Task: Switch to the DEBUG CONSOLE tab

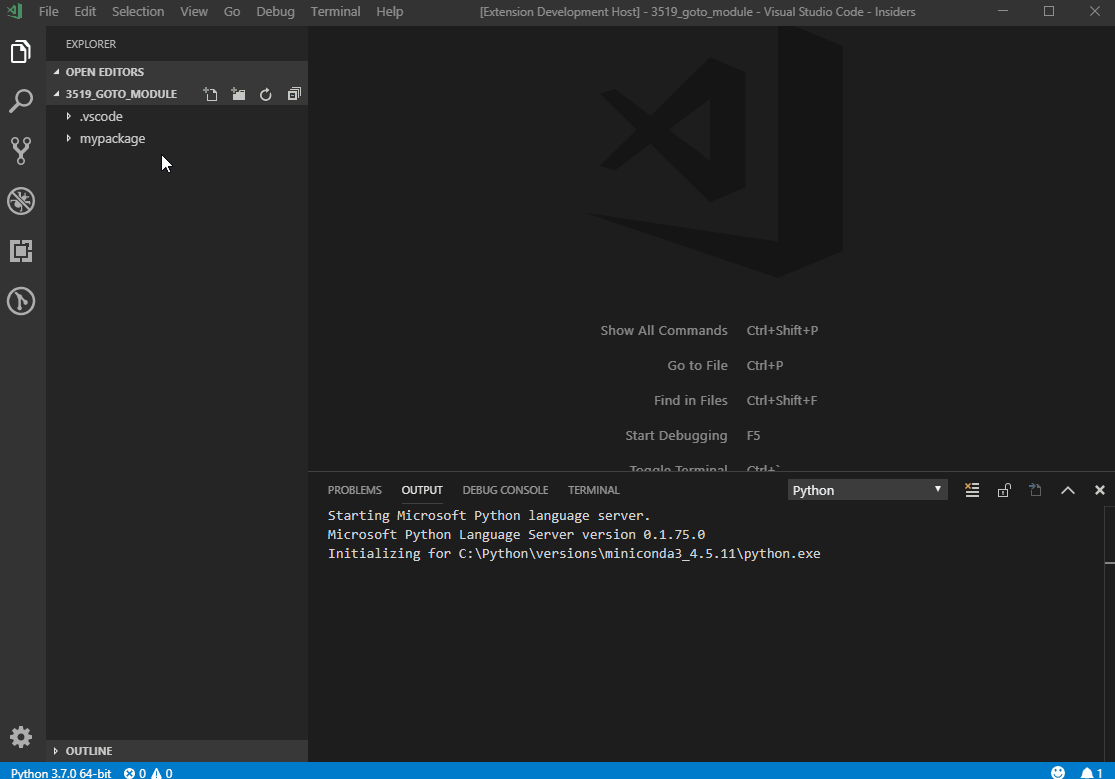Action: (505, 489)
